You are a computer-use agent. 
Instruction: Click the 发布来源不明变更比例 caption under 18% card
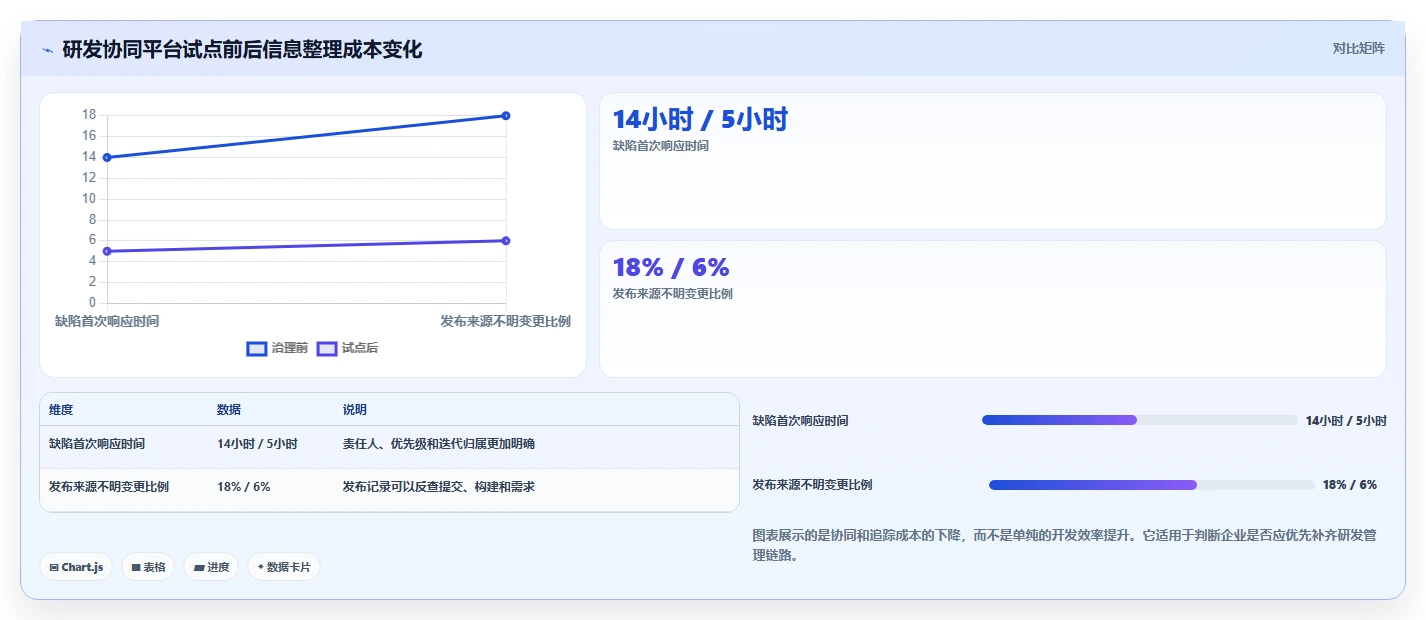(x=672, y=294)
